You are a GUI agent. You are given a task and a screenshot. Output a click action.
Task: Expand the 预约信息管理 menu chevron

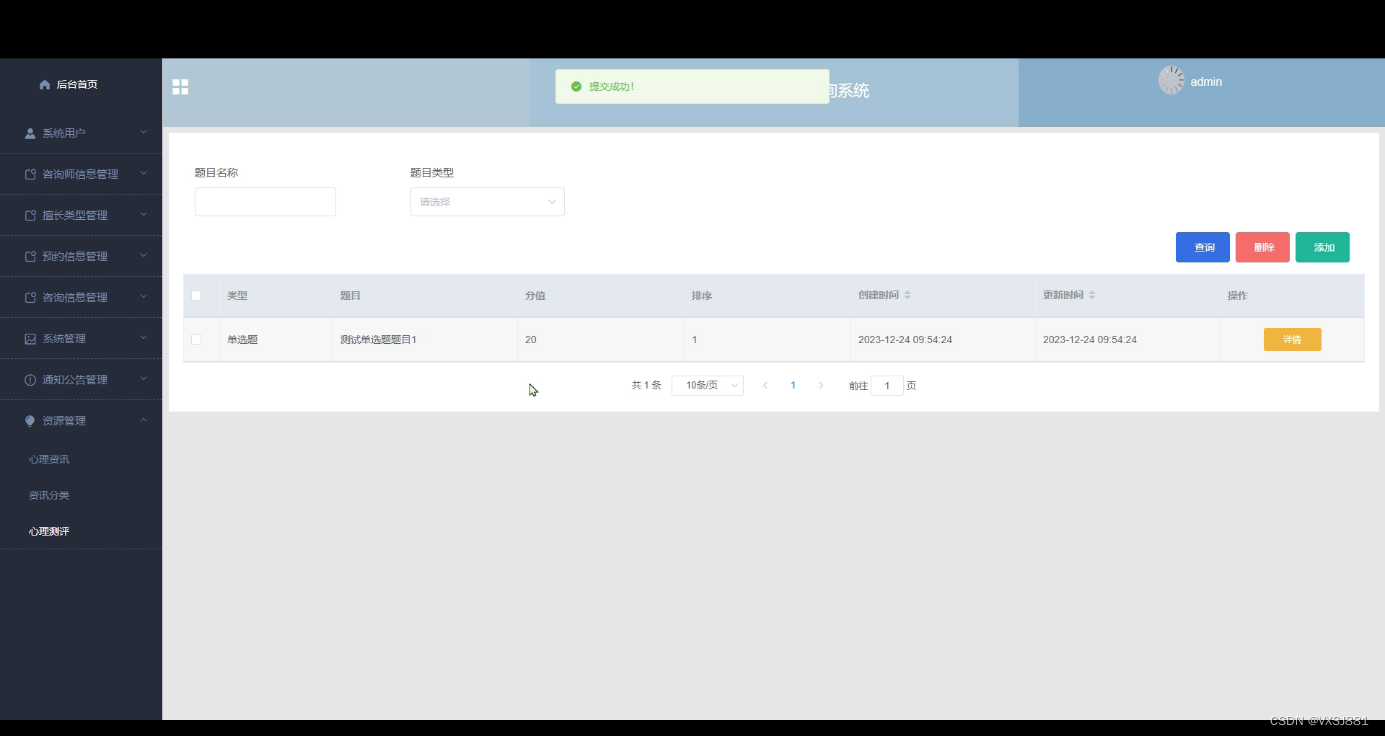pyautogui.click(x=143, y=255)
